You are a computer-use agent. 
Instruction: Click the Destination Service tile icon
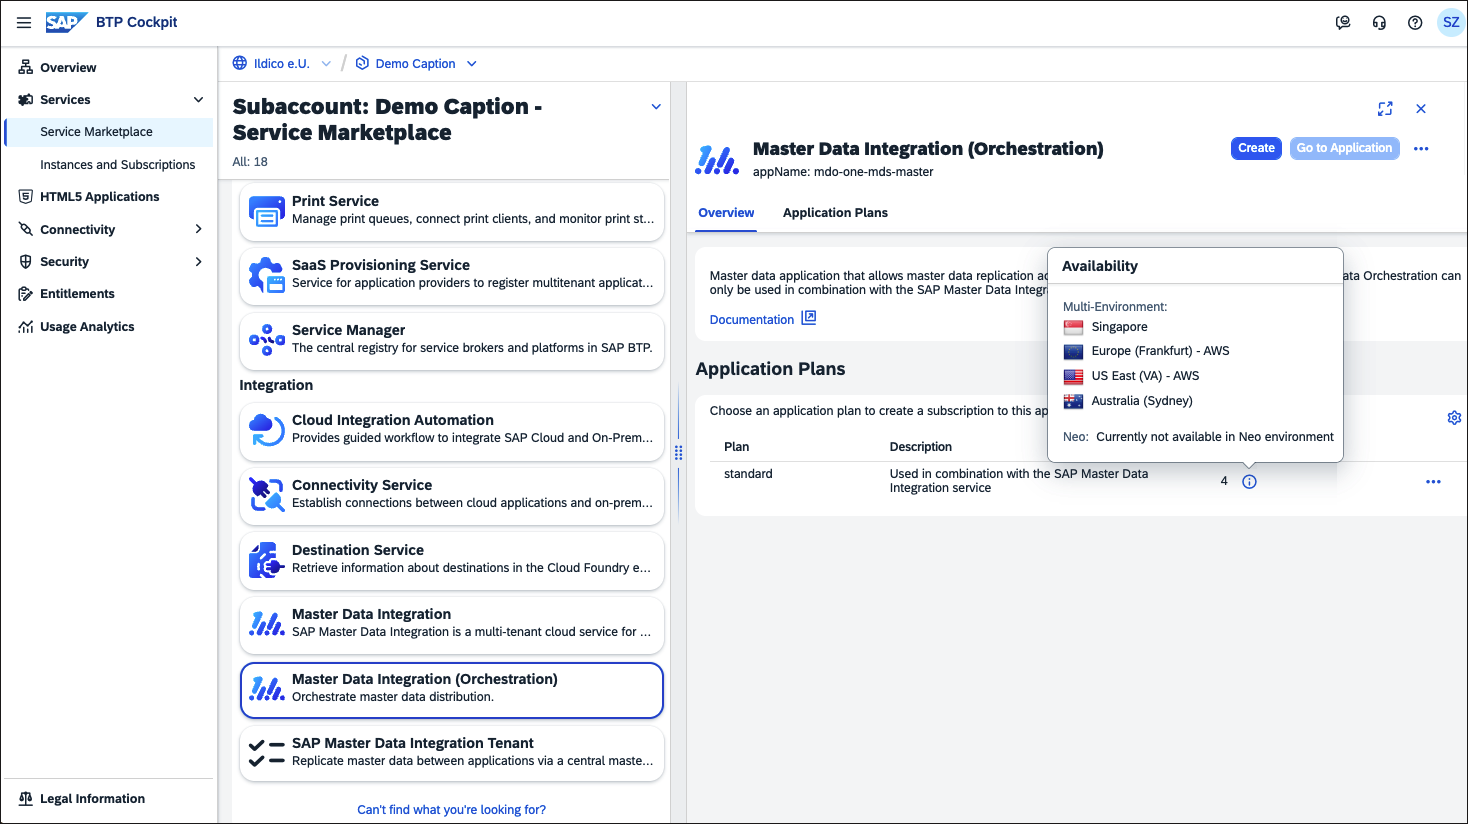tap(267, 560)
